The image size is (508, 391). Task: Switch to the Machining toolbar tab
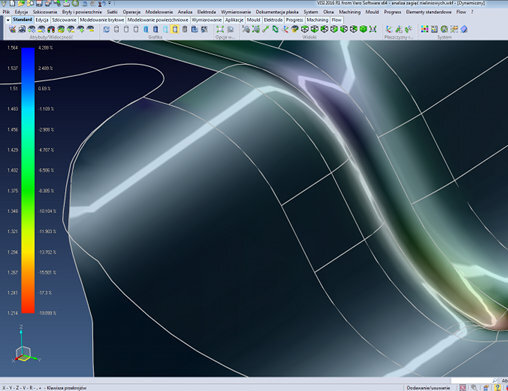pos(317,20)
